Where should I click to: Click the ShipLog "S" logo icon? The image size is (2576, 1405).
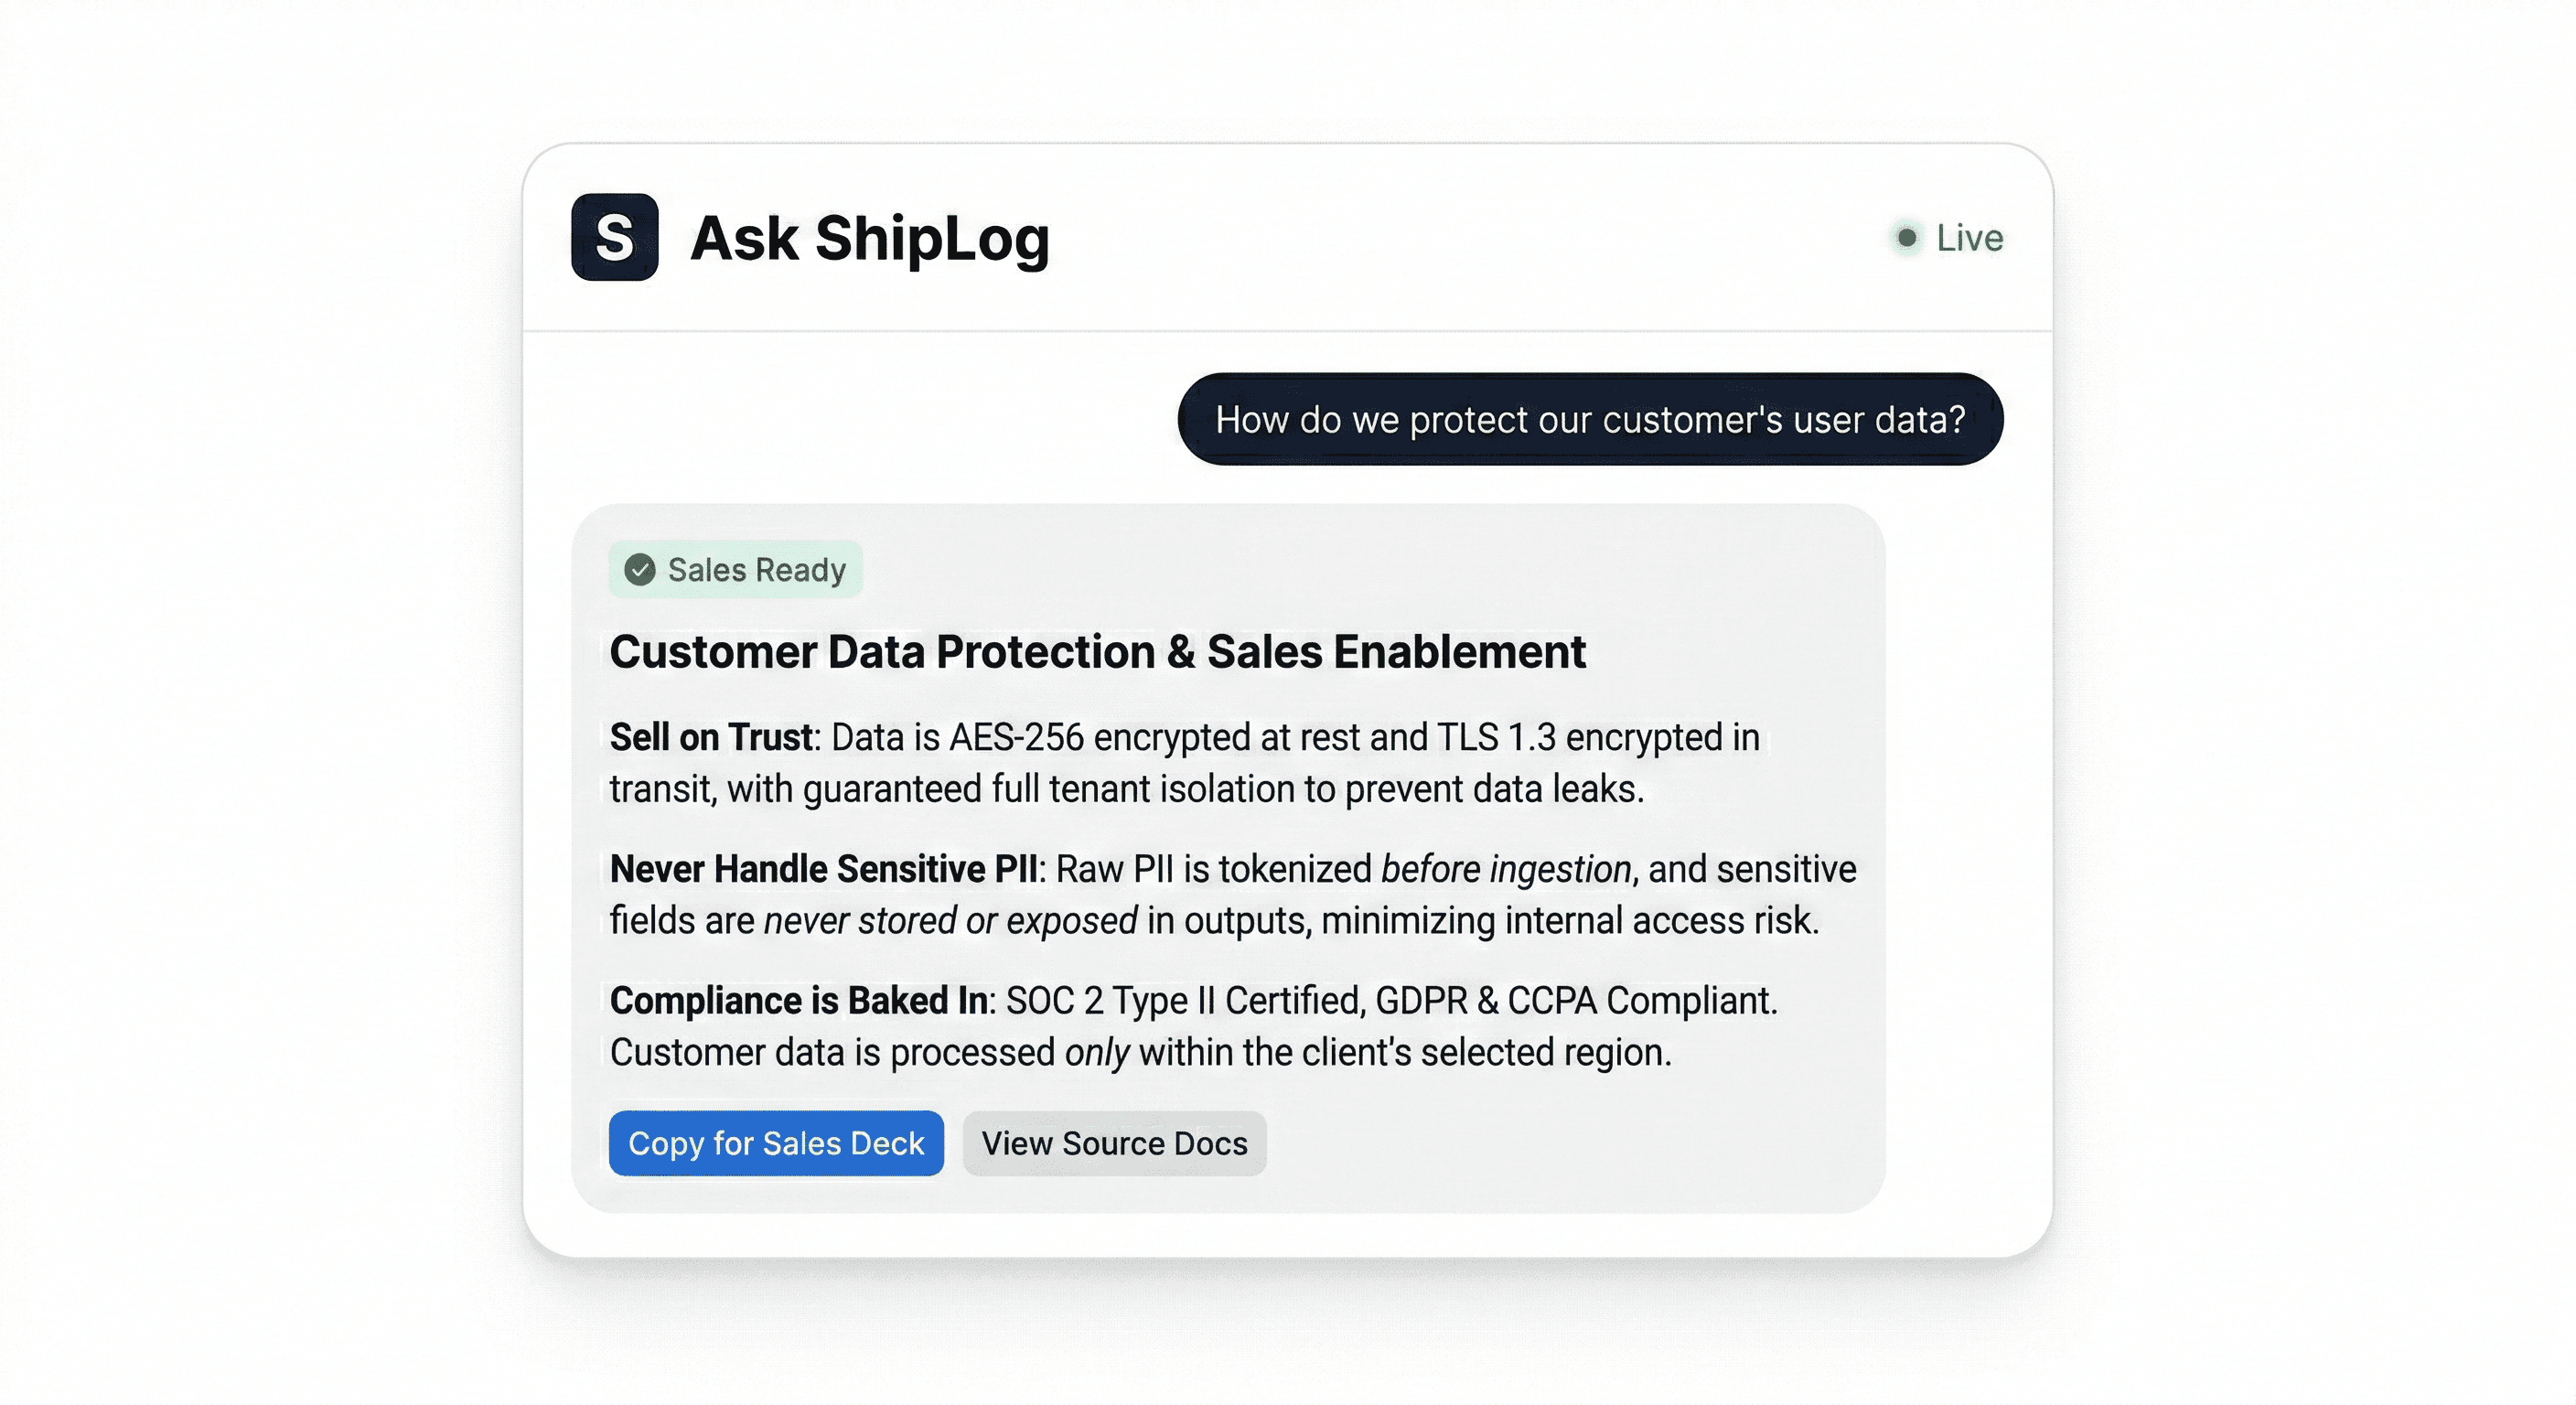pyautogui.click(x=614, y=237)
